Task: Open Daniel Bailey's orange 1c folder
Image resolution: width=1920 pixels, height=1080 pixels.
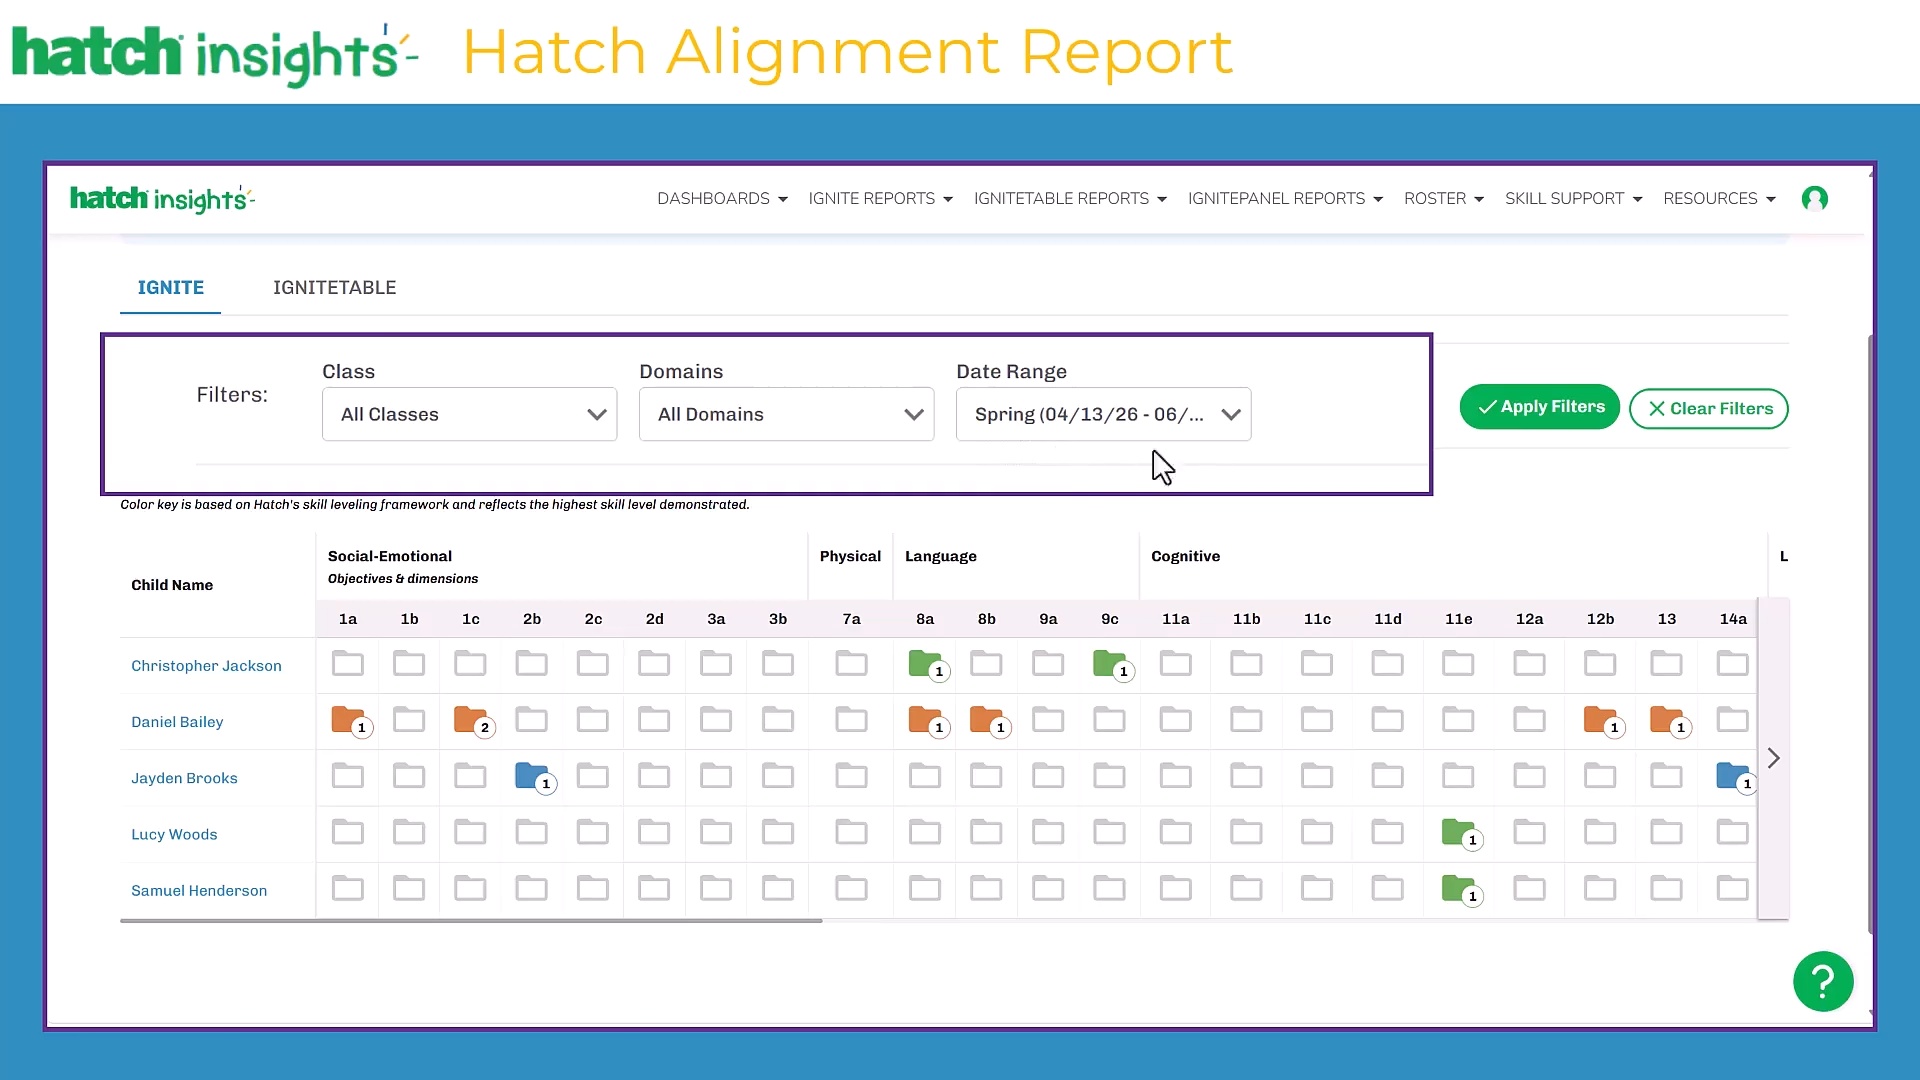Action: click(x=471, y=720)
